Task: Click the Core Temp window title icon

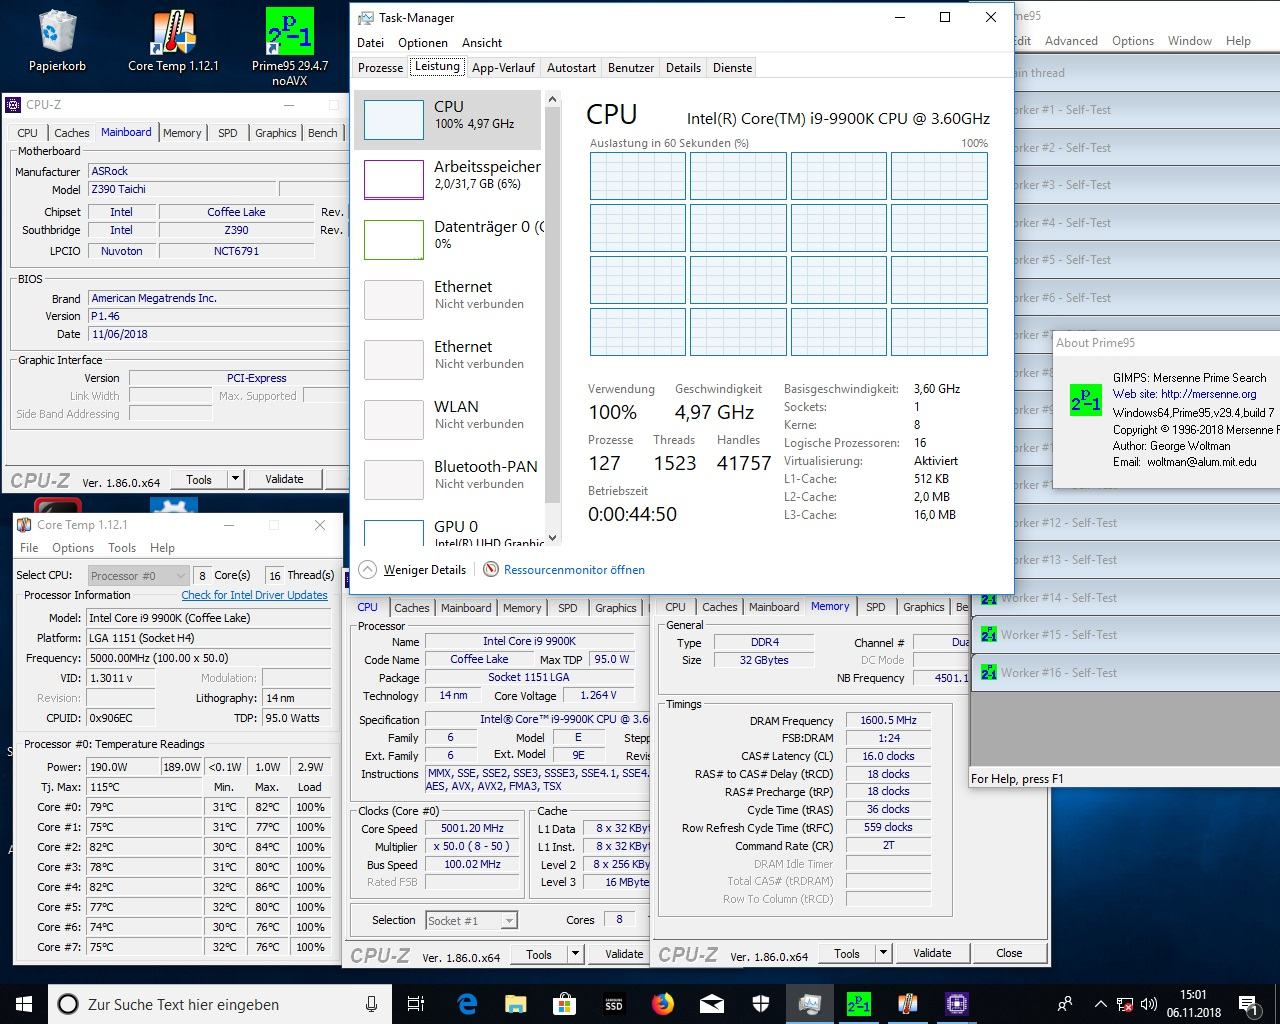Action: point(24,525)
